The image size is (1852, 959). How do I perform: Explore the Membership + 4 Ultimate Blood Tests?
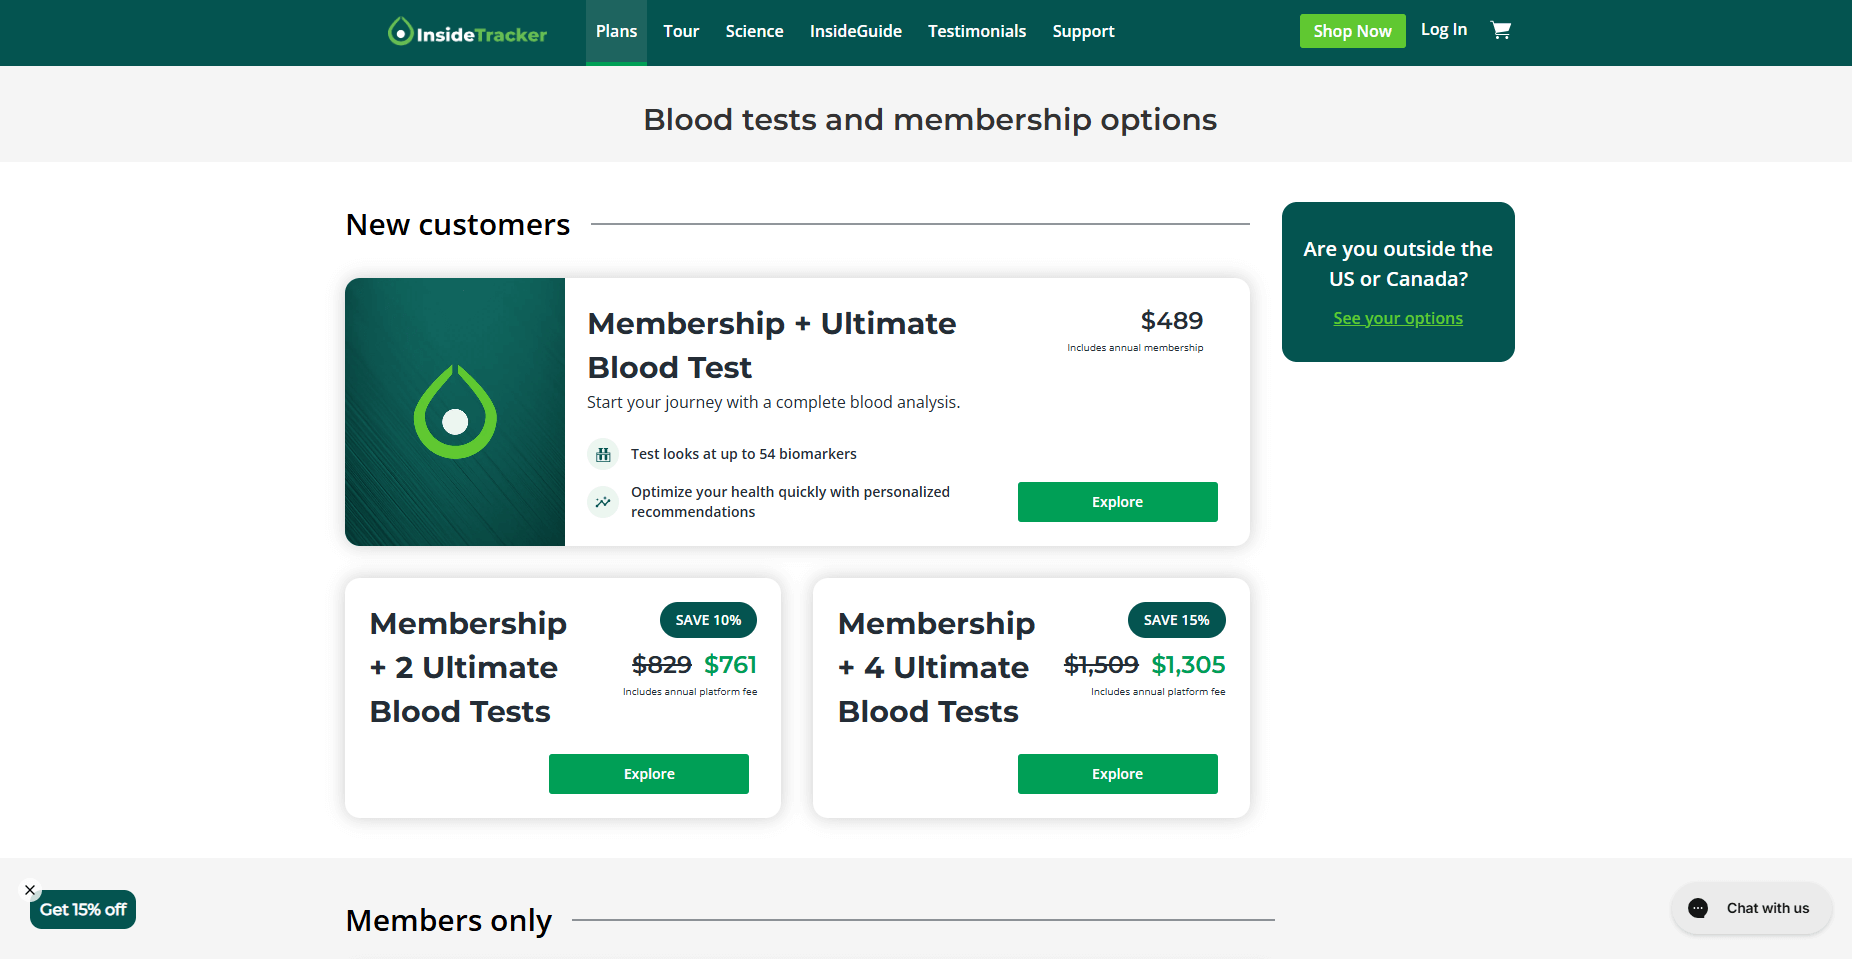coord(1117,773)
